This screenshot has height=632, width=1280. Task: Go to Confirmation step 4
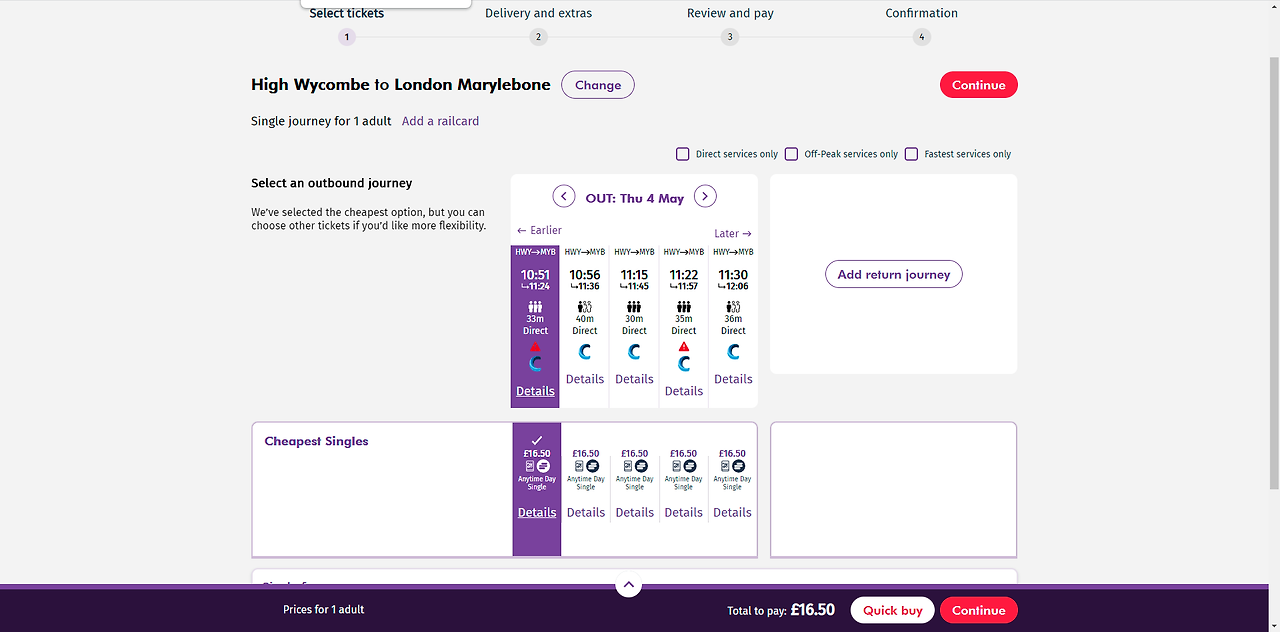[922, 37]
